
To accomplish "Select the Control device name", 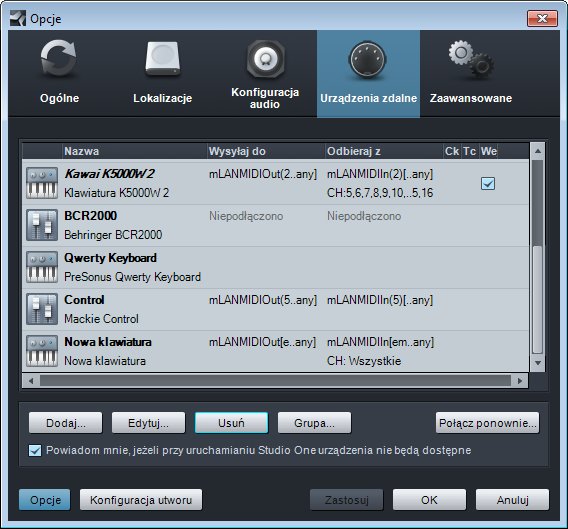I will pos(84,300).
